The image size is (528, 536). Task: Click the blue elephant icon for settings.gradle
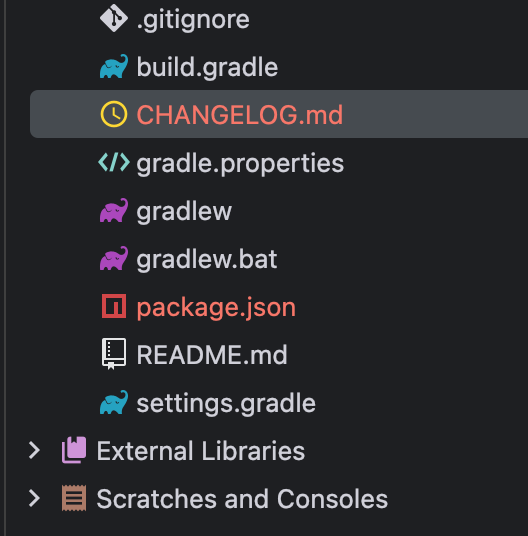[x=114, y=402]
